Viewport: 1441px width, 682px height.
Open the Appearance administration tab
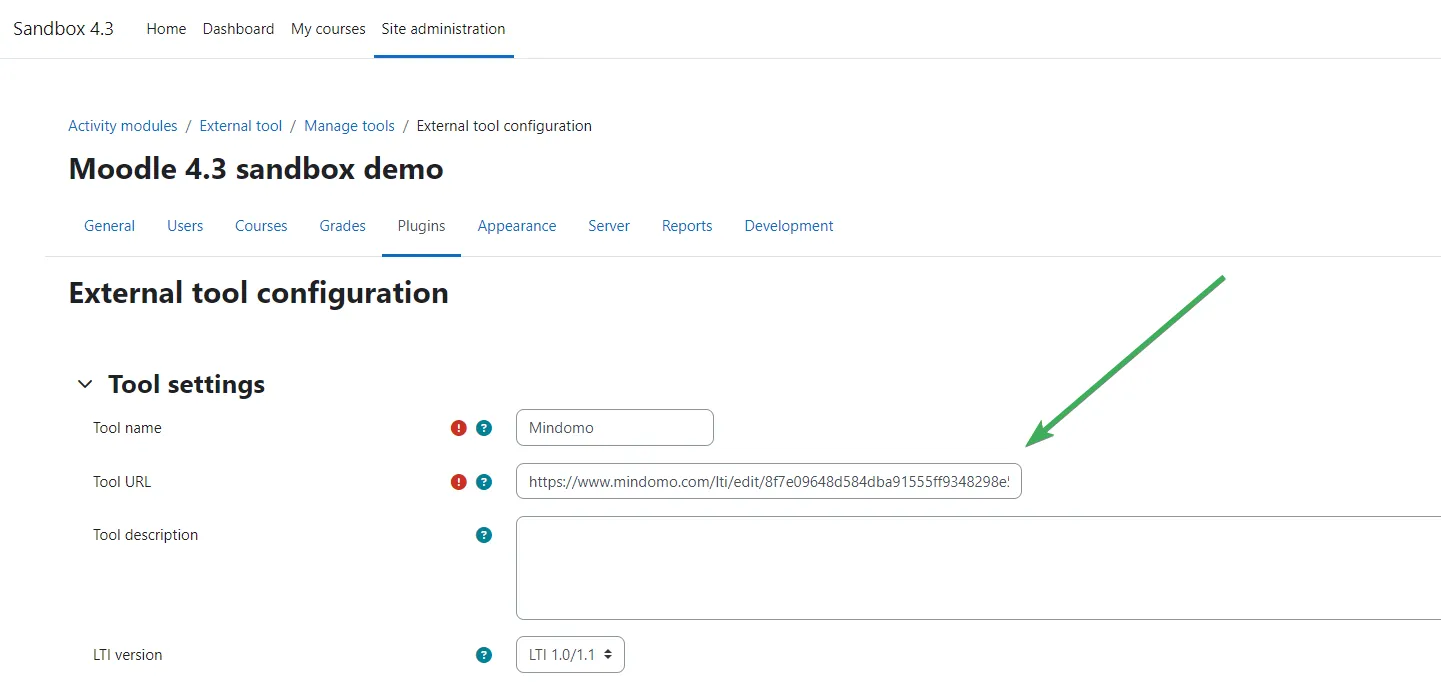point(516,226)
